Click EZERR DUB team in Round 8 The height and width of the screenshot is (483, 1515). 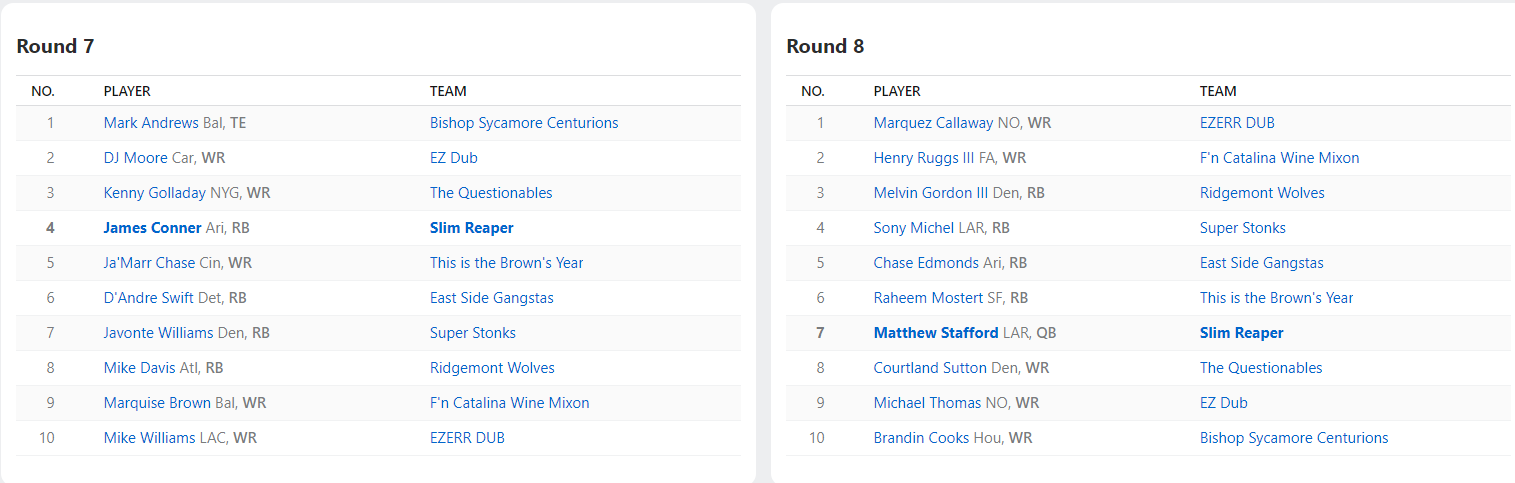click(1236, 123)
